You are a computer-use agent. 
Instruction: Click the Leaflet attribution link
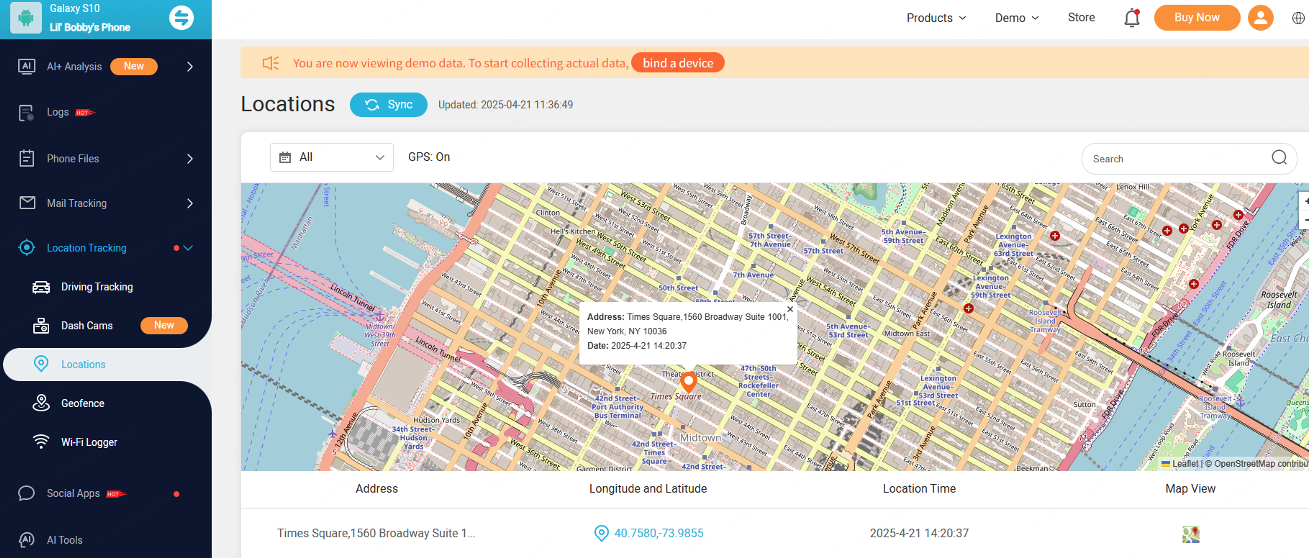coord(1179,463)
